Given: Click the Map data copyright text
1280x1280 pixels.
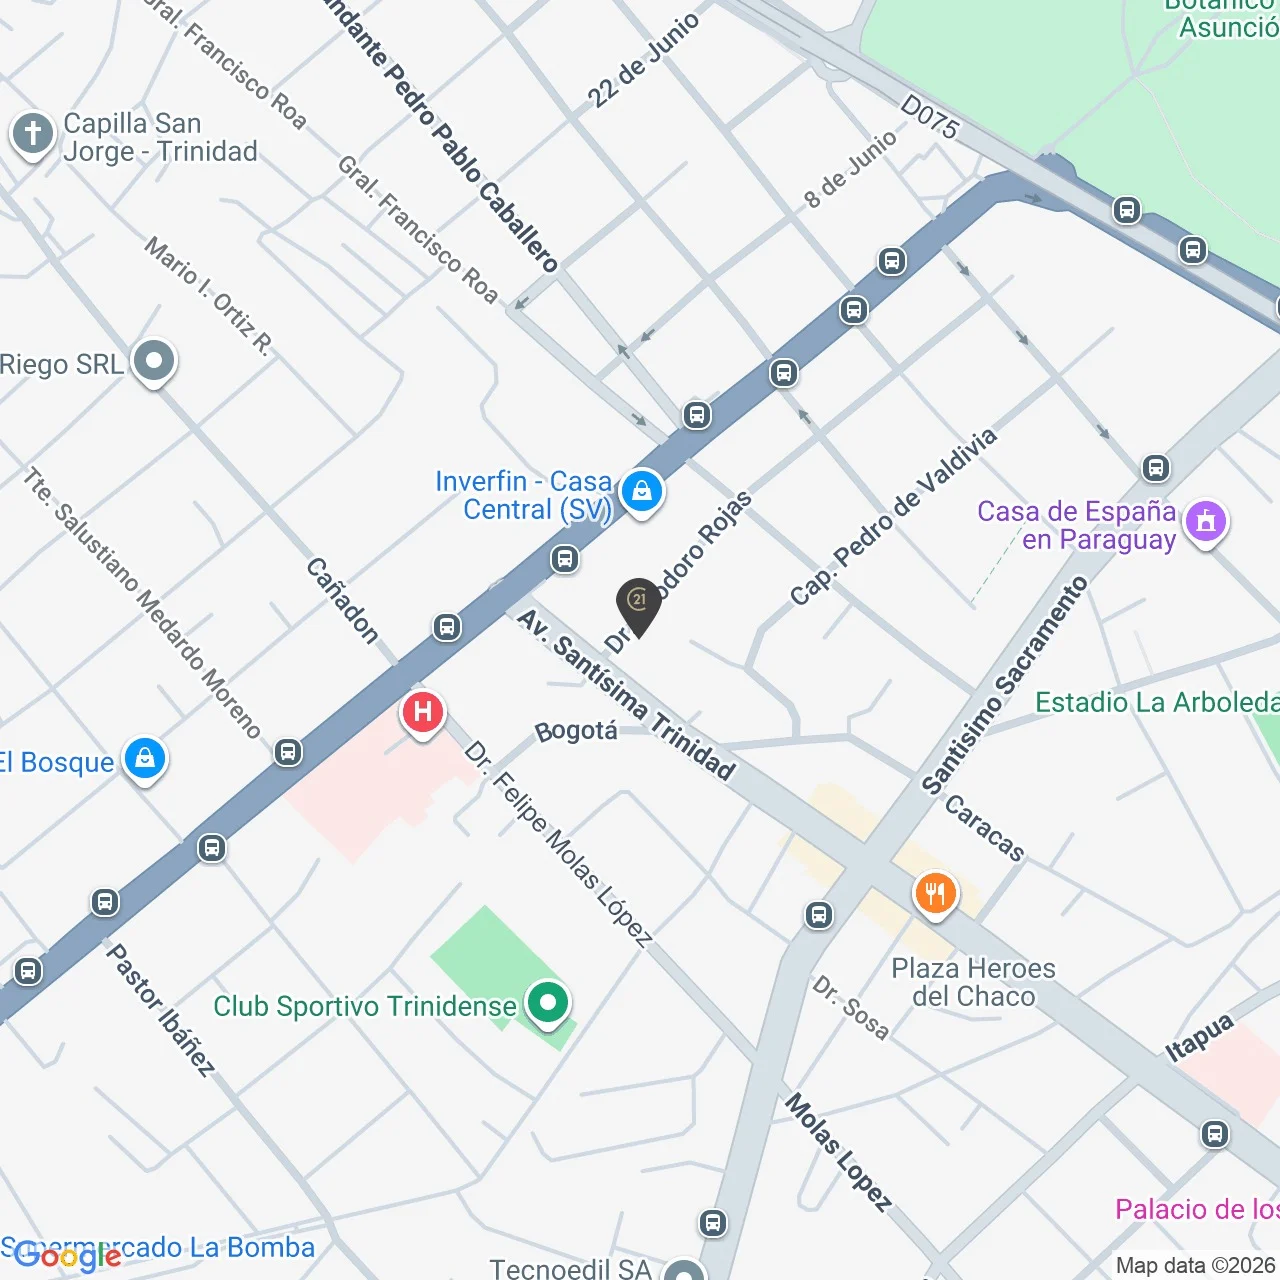Looking at the screenshot, I should [x=1197, y=1265].
